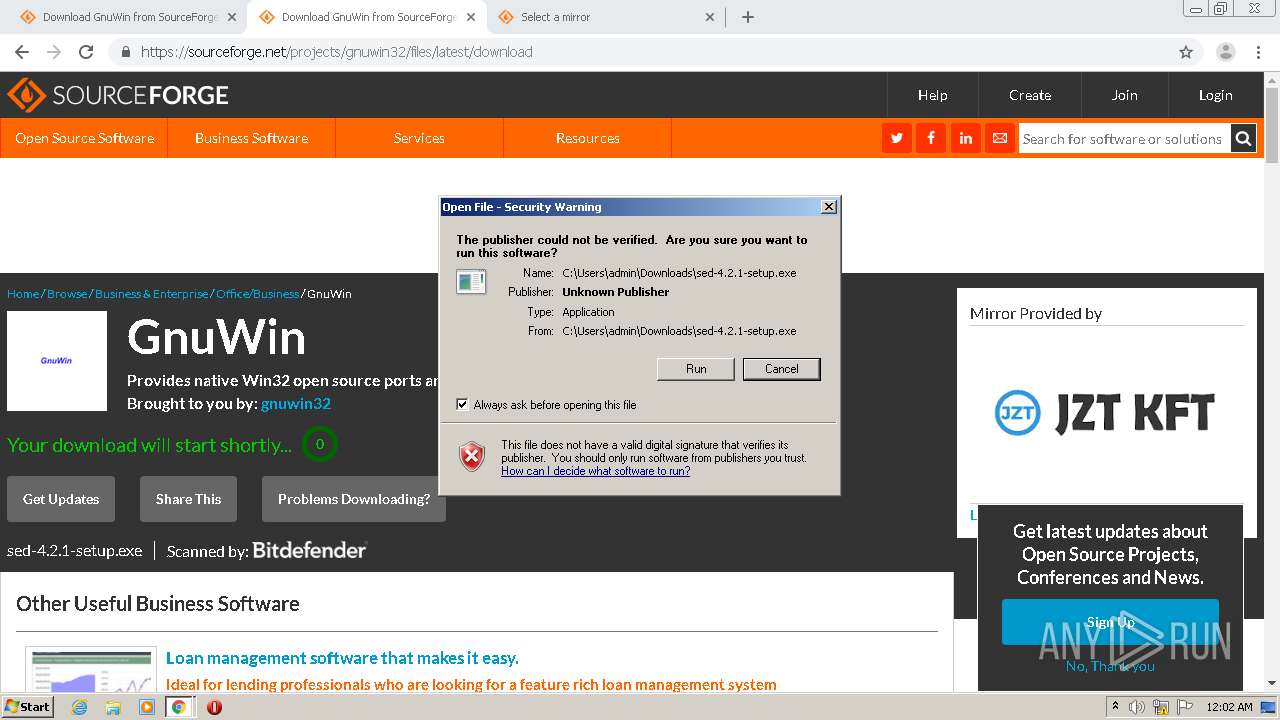This screenshot has width=1280, height=720.
Task: Click the taskbar clock 12:02 AM
Action: tap(1229, 707)
